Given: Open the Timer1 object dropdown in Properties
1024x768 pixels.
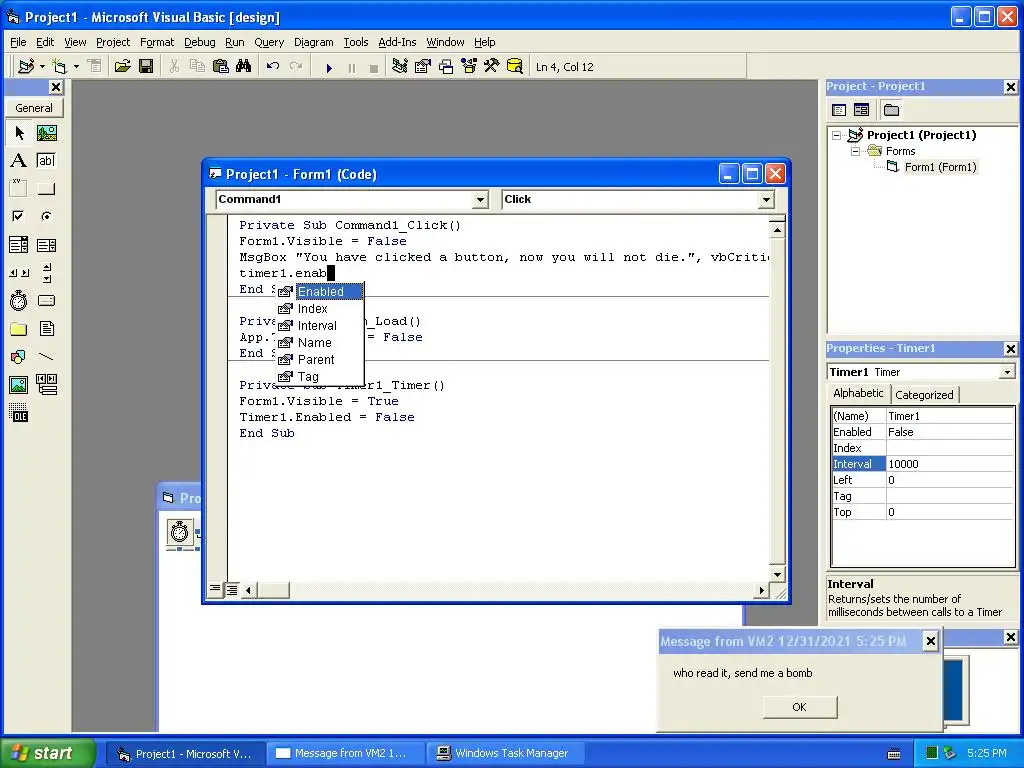Looking at the screenshot, I should click(1007, 372).
